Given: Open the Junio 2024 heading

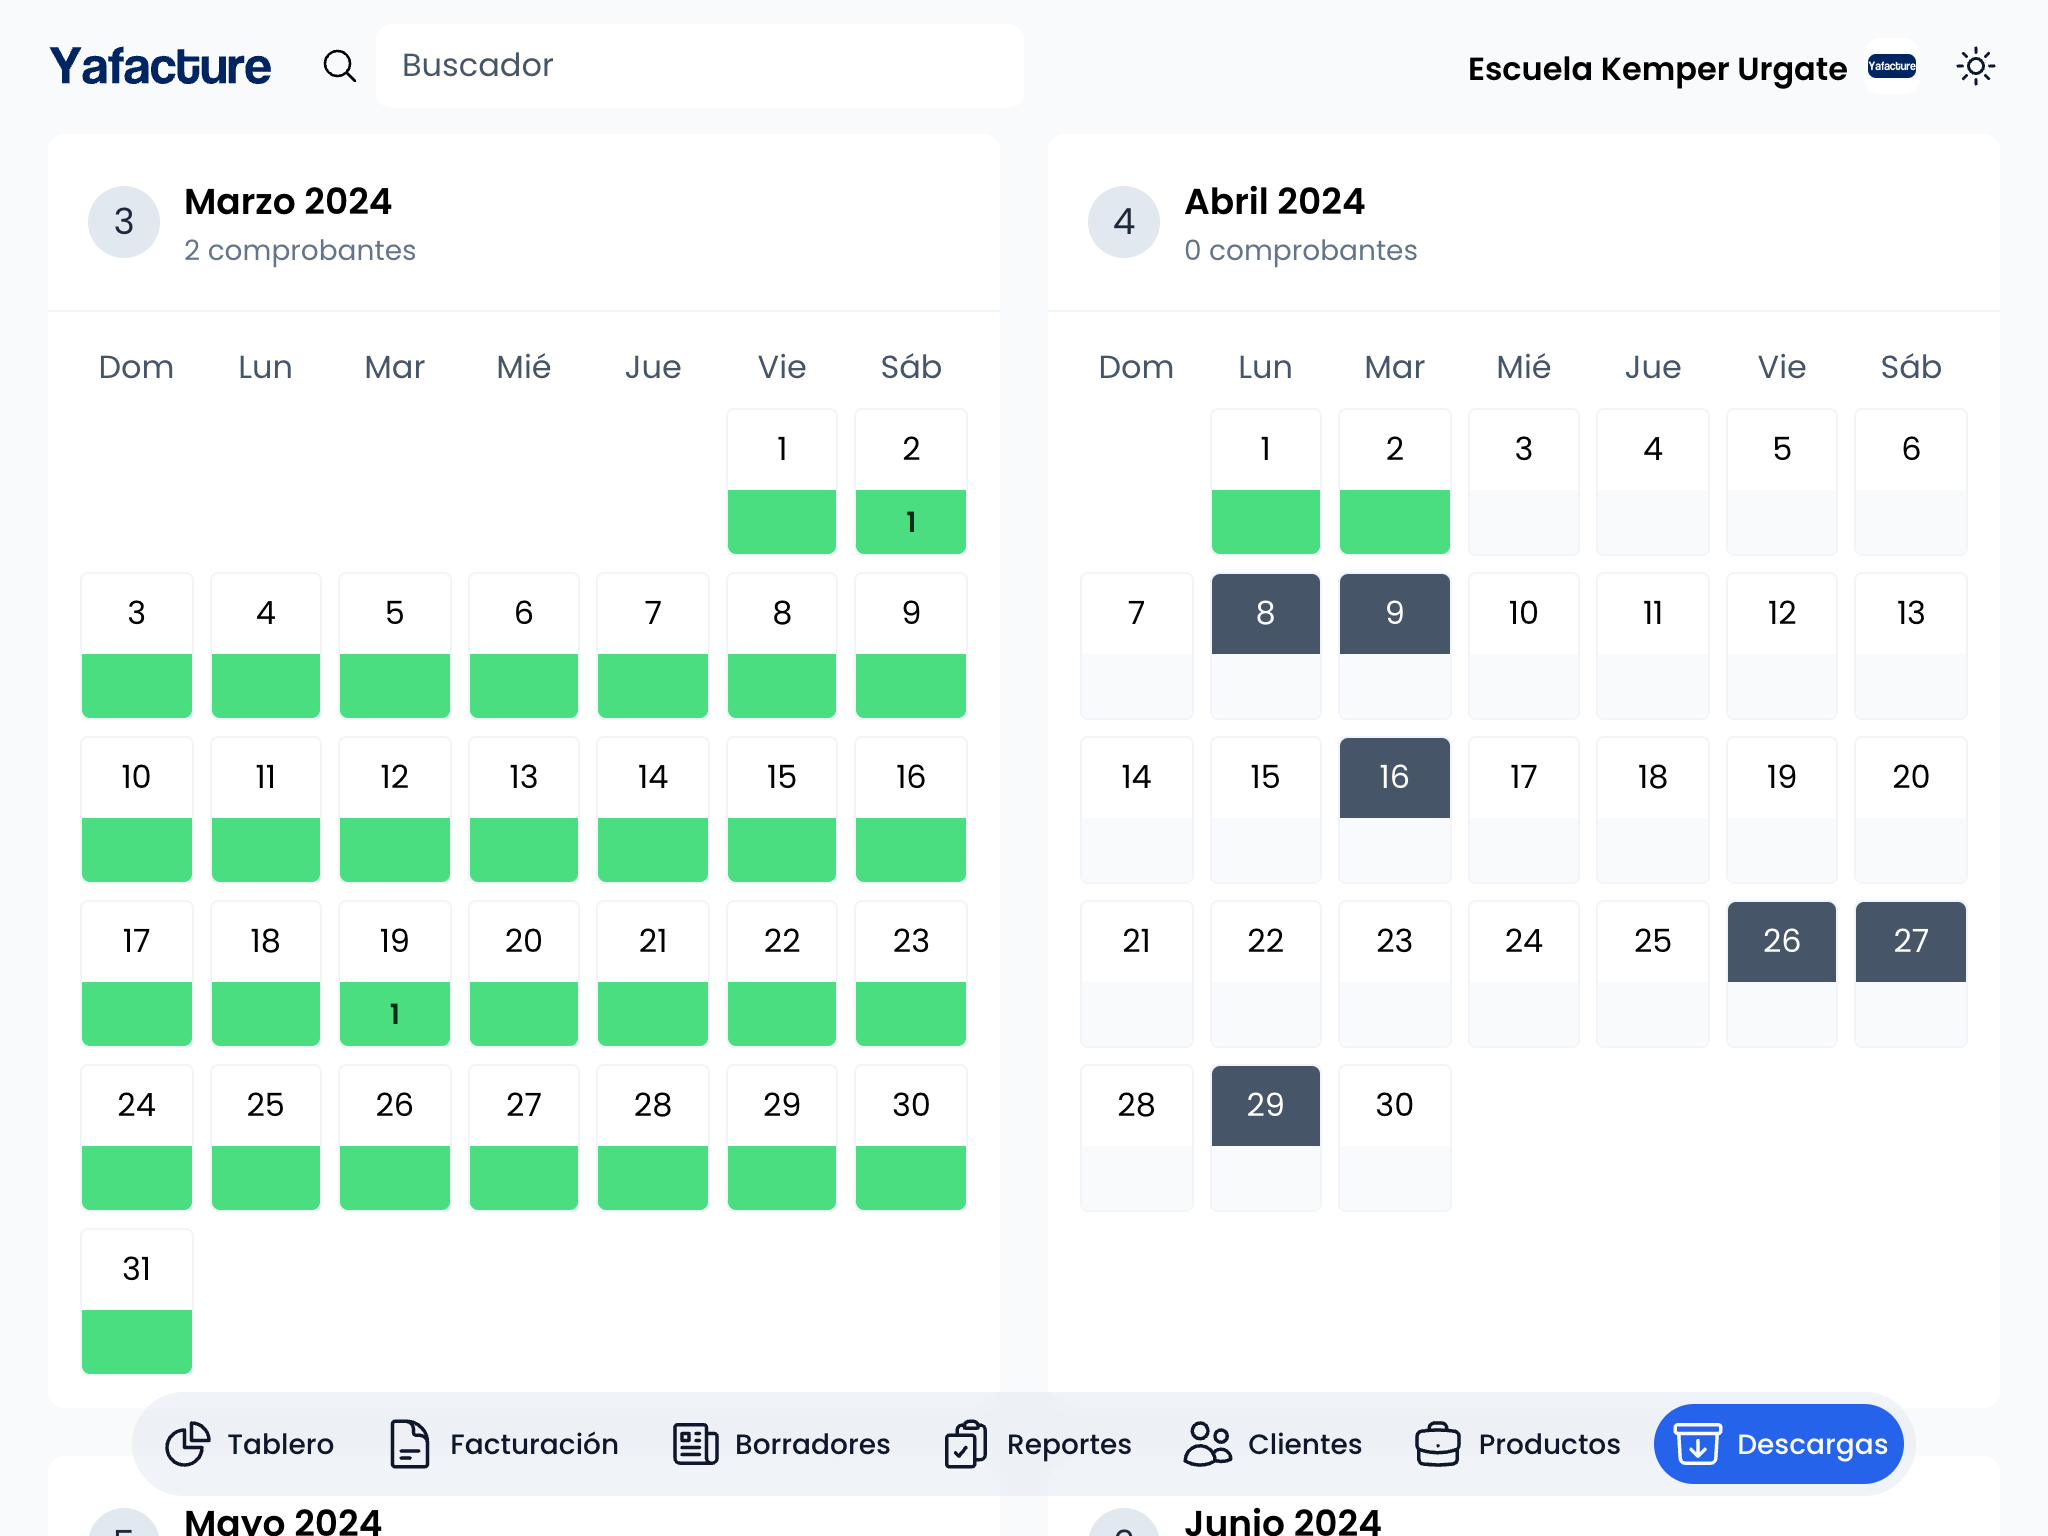Looking at the screenshot, I should [x=1283, y=1521].
